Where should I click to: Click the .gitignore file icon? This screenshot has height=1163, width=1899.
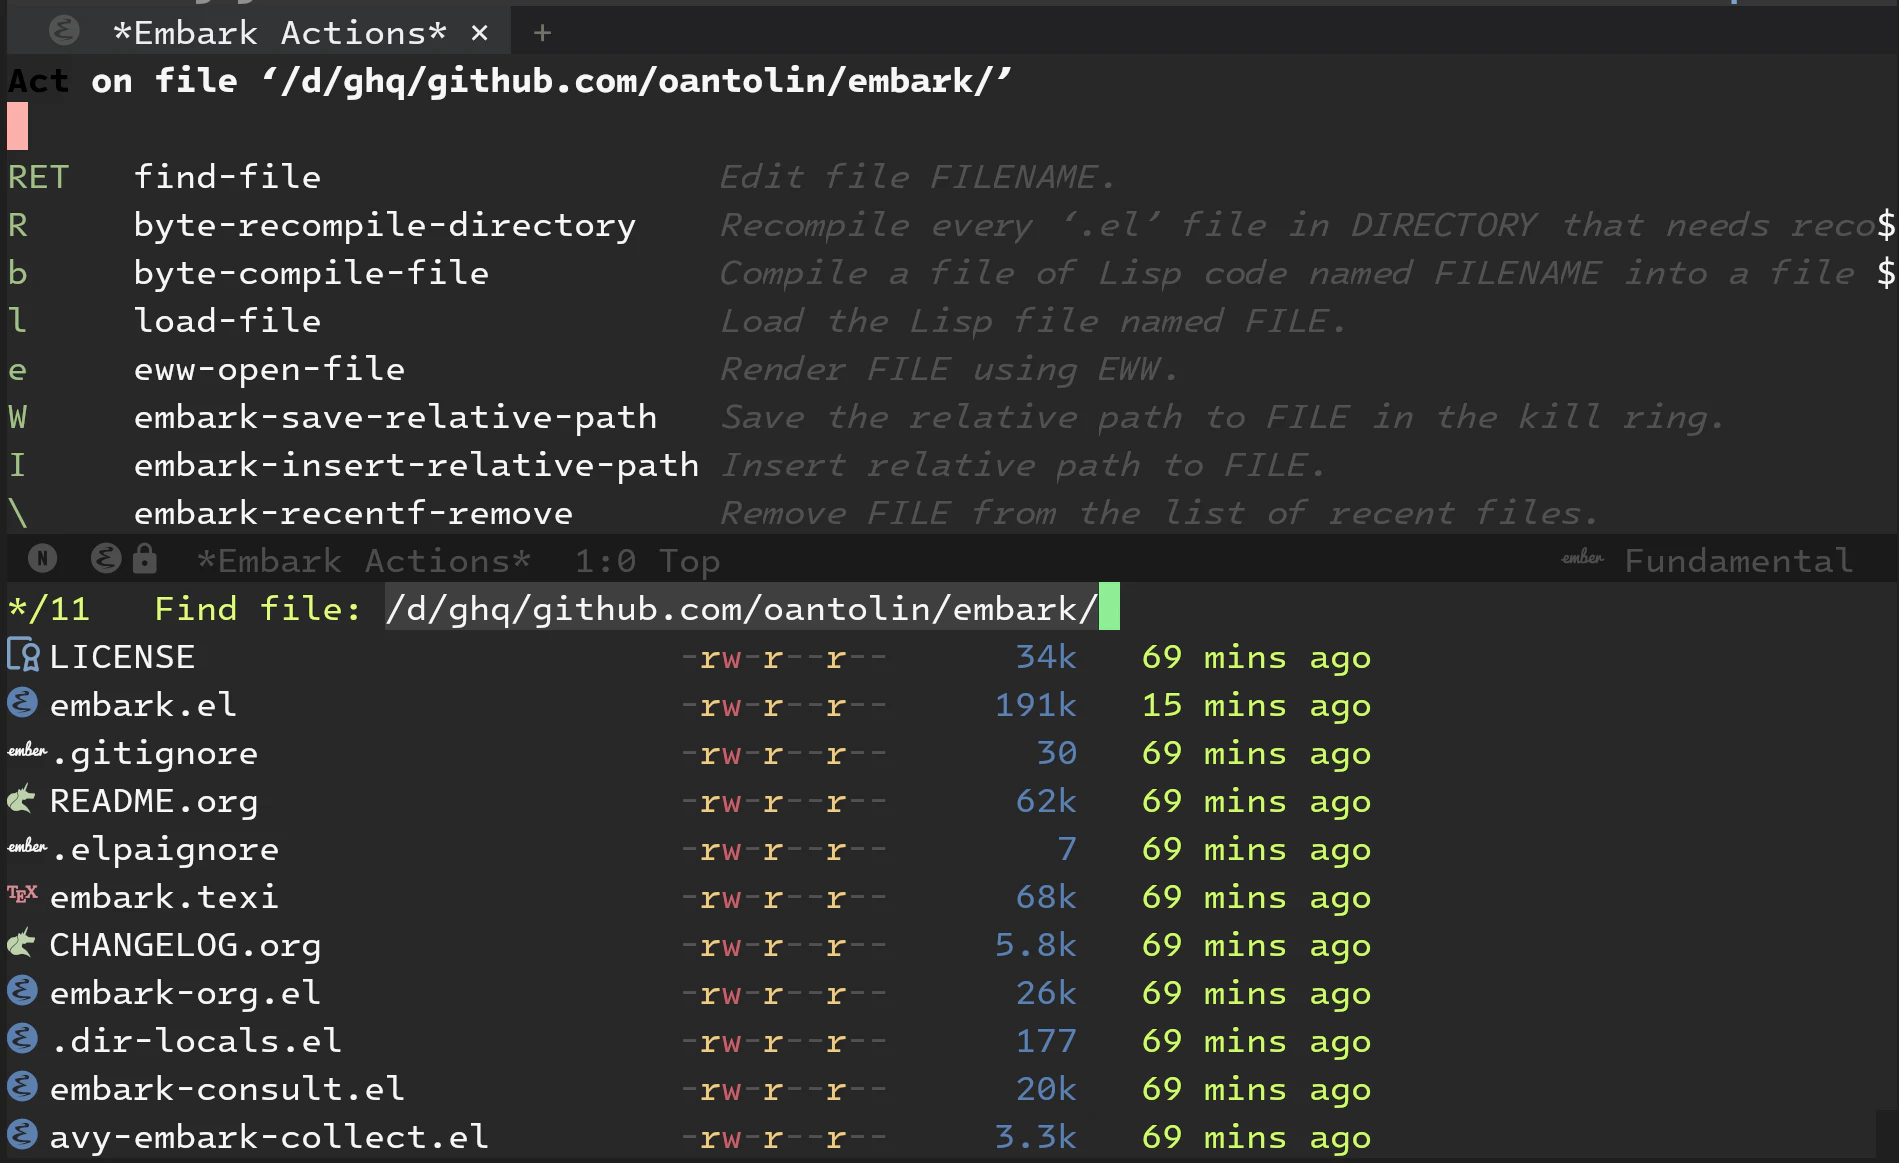point(27,750)
